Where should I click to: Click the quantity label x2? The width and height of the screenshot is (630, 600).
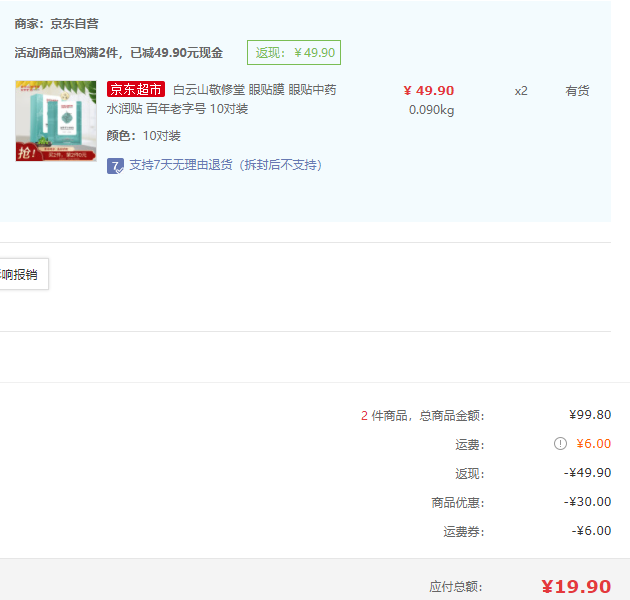tap(521, 91)
